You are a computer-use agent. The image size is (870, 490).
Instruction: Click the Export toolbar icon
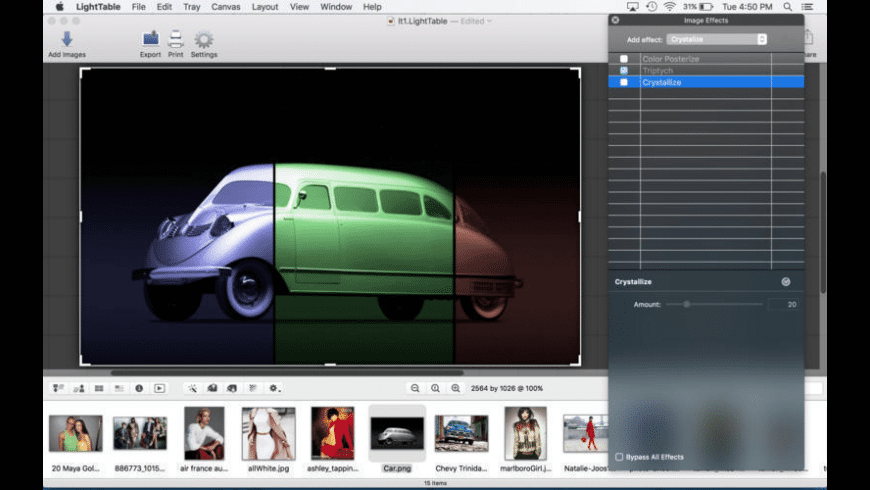pos(150,40)
